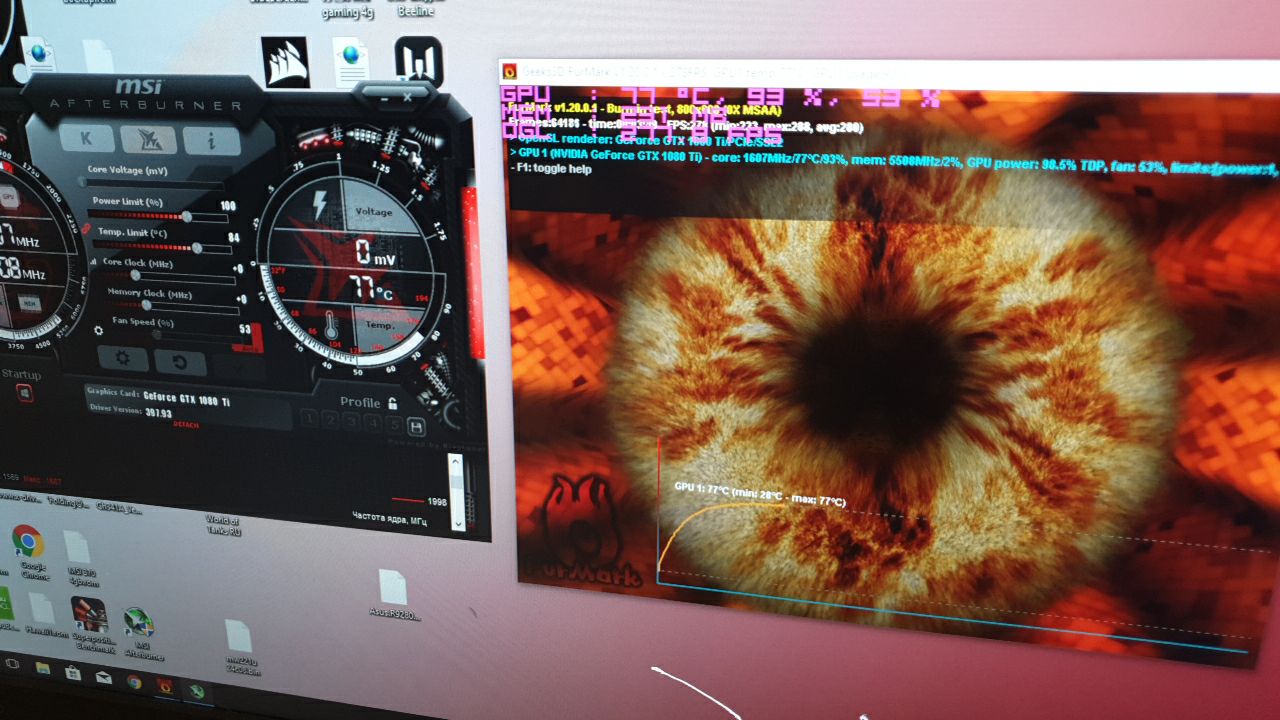Click the lightning bolt icon on the gauge
Image resolution: width=1280 pixels, height=720 pixels.
320,204
